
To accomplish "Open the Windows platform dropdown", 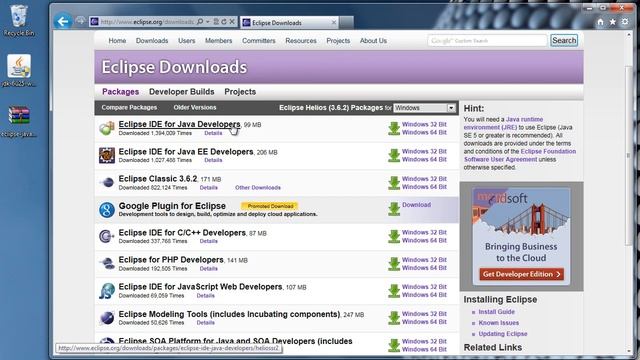I will [x=424, y=108].
